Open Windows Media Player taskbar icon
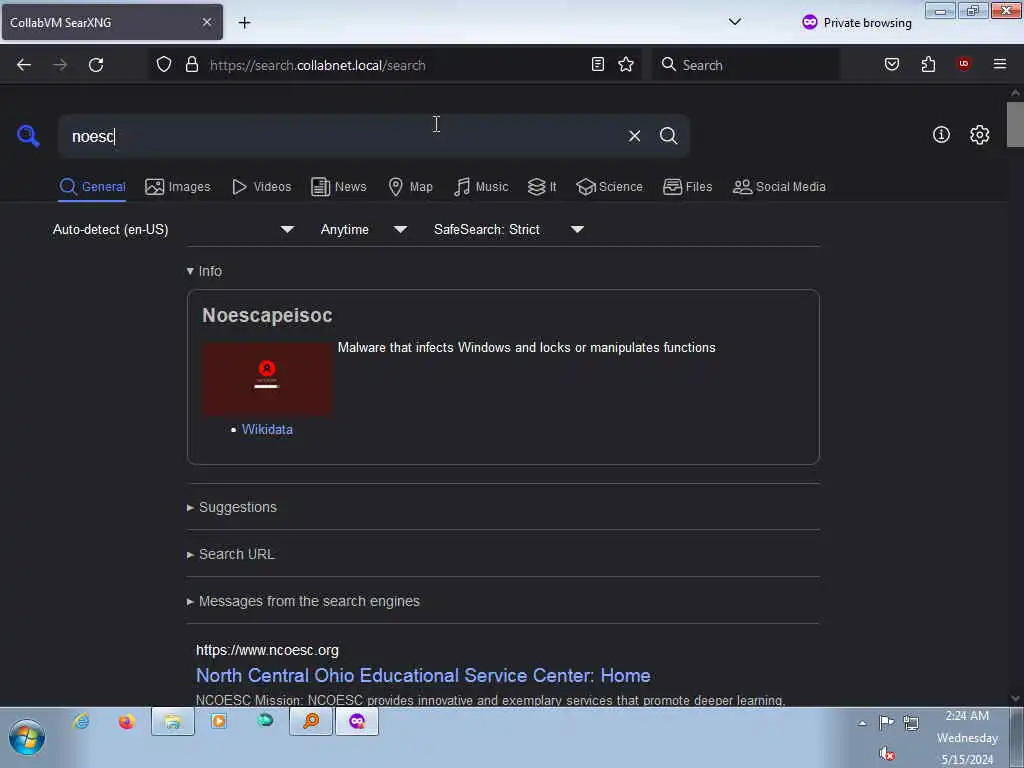The height and width of the screenshot is (768, 1024). pos(219,722)
